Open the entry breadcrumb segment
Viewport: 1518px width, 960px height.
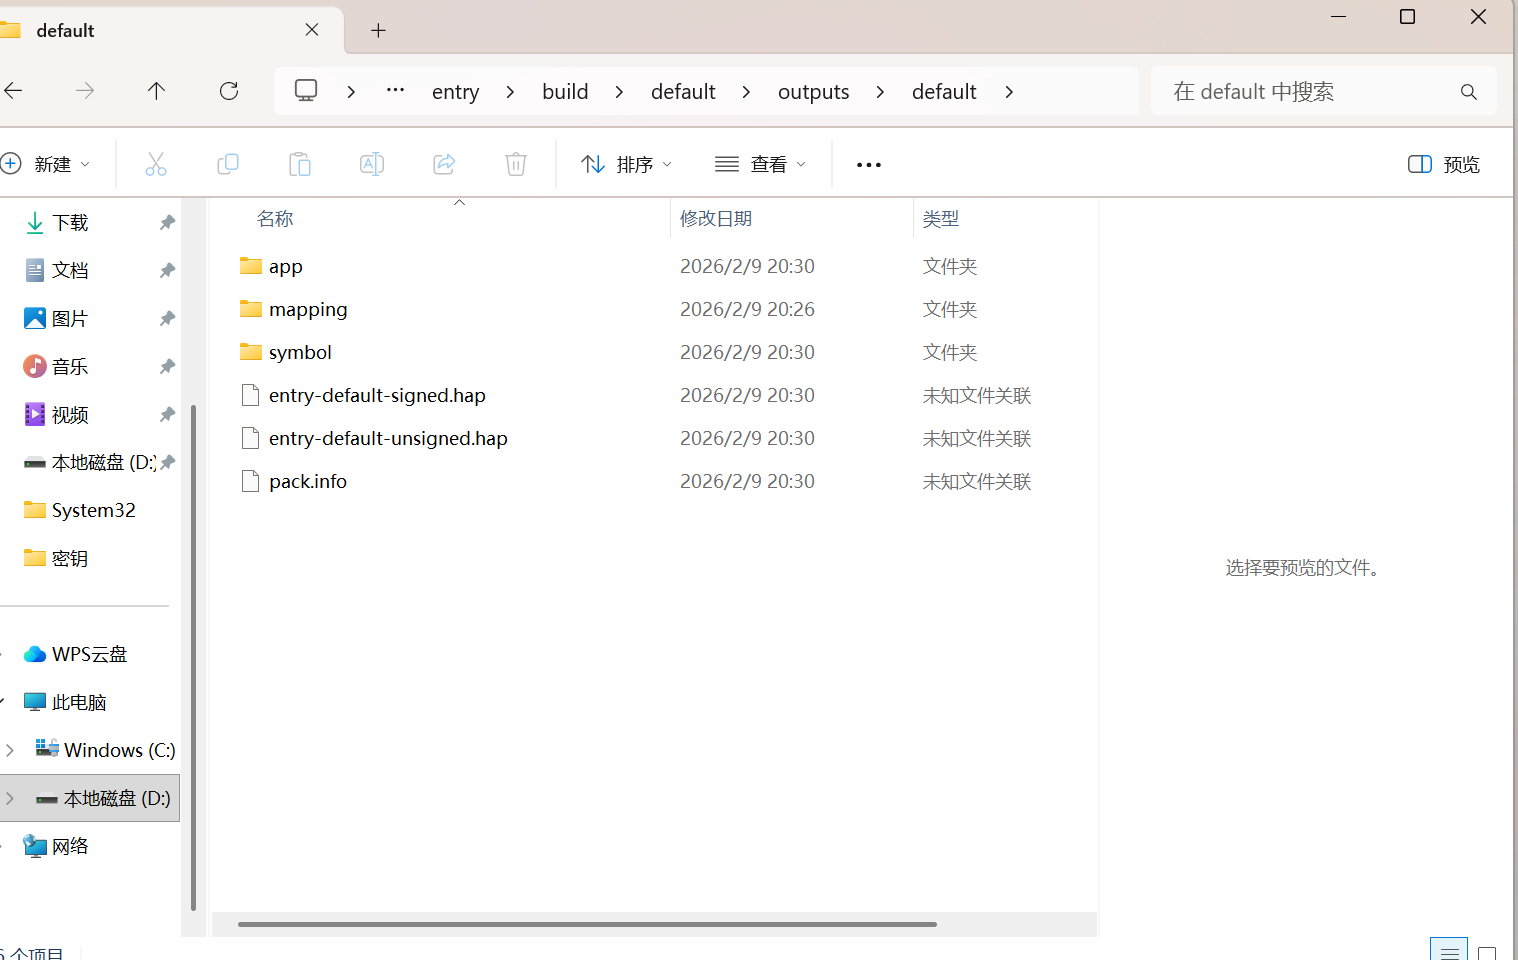(455, 92)
